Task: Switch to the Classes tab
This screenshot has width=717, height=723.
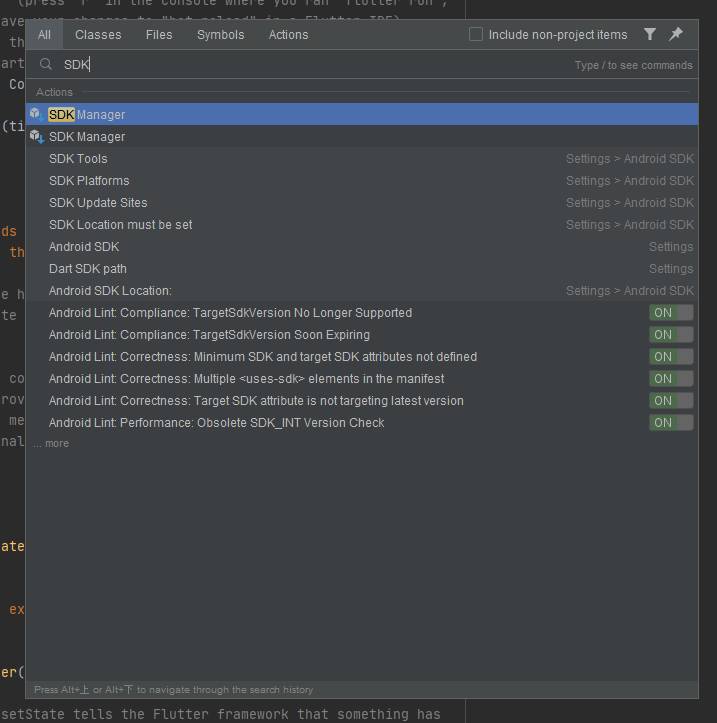Action: pos(98,35)
